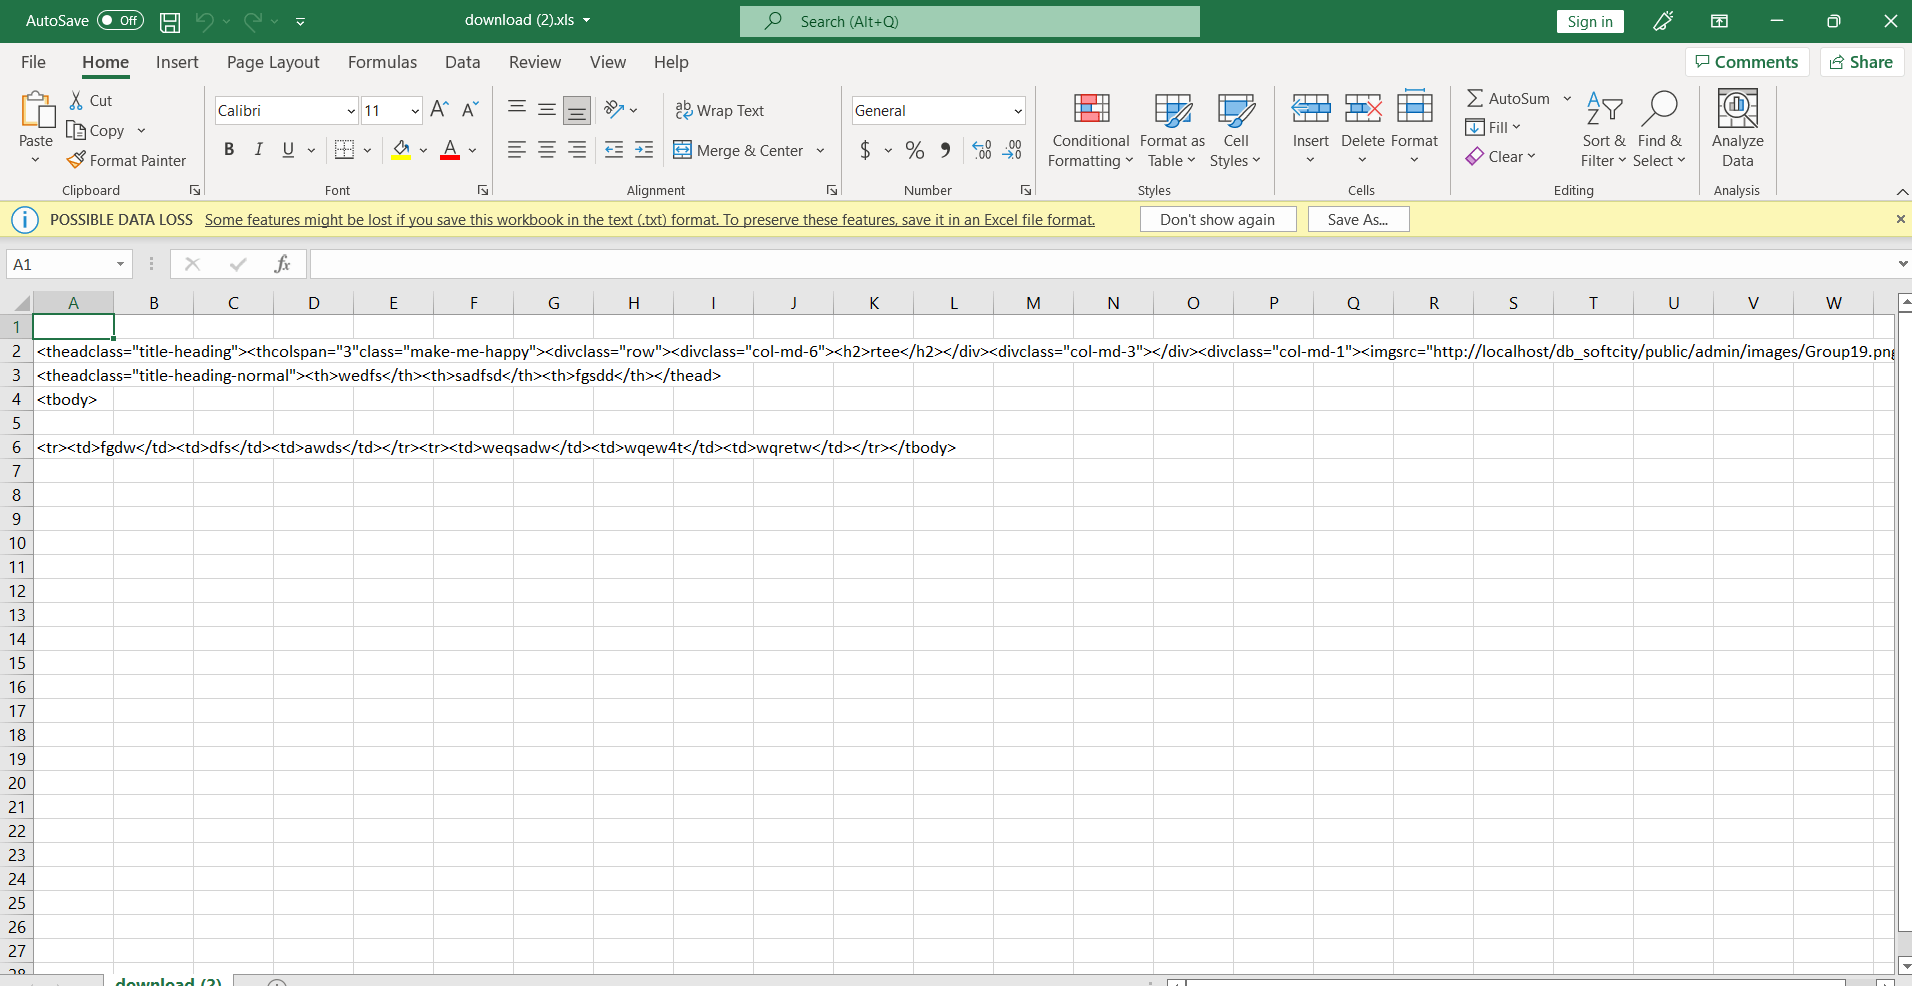The height and width of the screenshot is (986, 1912).
Task: Apply bold formatting to selected text
Action: point(229,149)
